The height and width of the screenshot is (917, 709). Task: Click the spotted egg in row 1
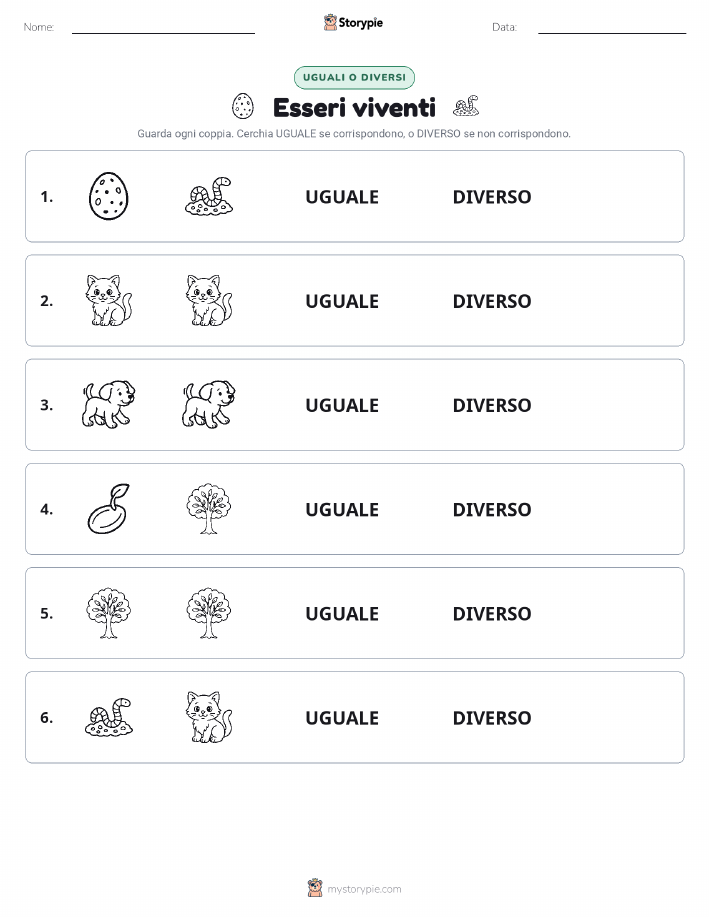(108, 196)
